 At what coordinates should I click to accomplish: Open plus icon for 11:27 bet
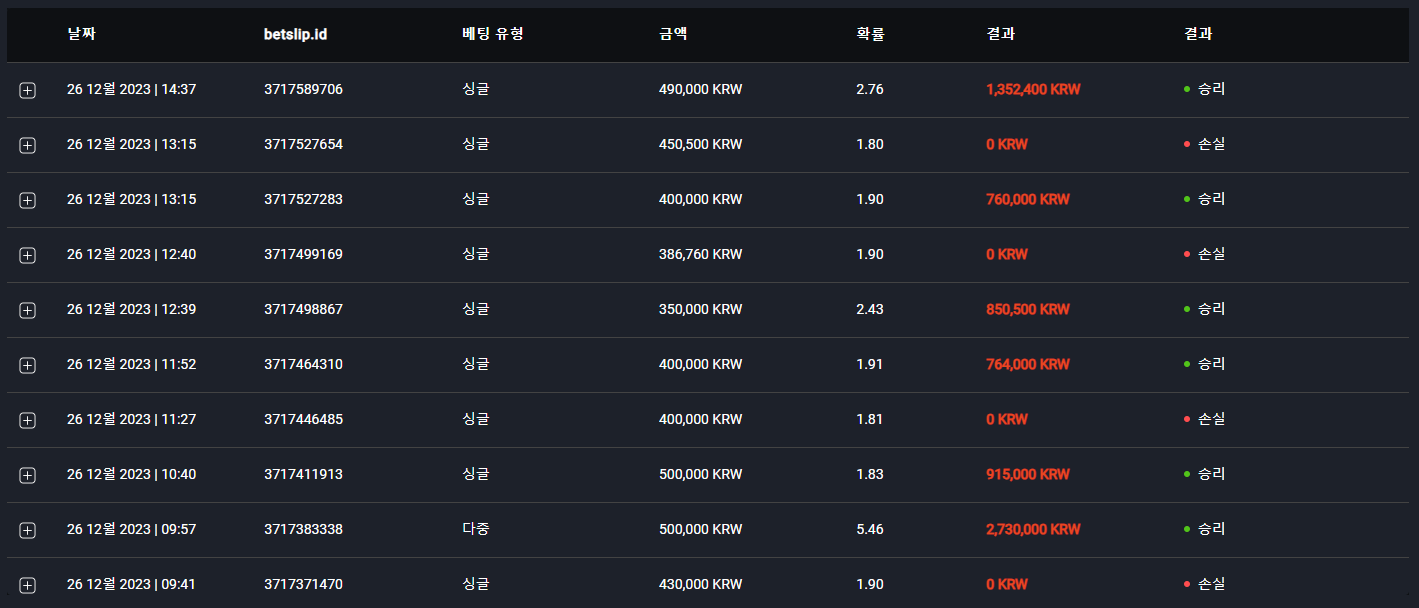(27, 420)
